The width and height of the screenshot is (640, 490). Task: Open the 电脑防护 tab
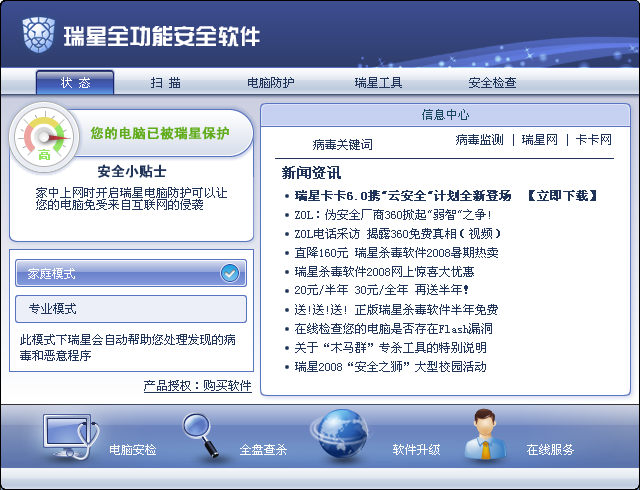coord(271,83)
